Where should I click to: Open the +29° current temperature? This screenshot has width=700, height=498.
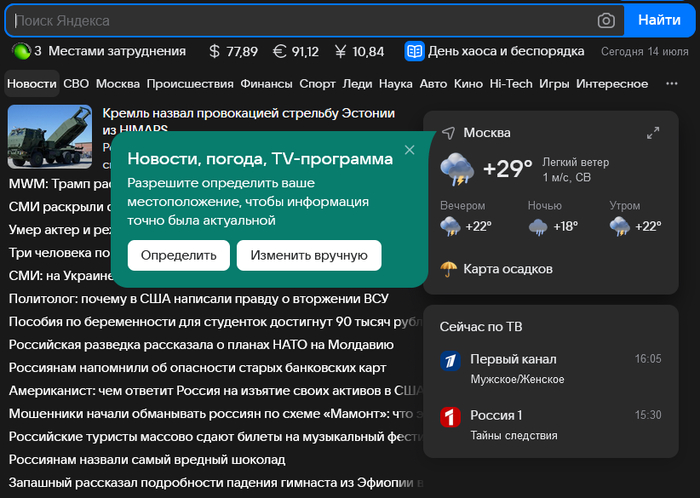click(508, 169)
